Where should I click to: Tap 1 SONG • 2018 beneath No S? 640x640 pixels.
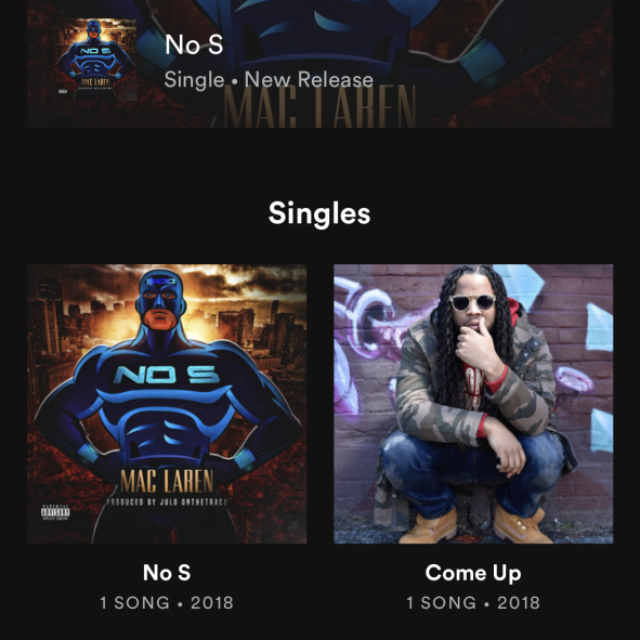pyautogui.click(x=167, y=603)
